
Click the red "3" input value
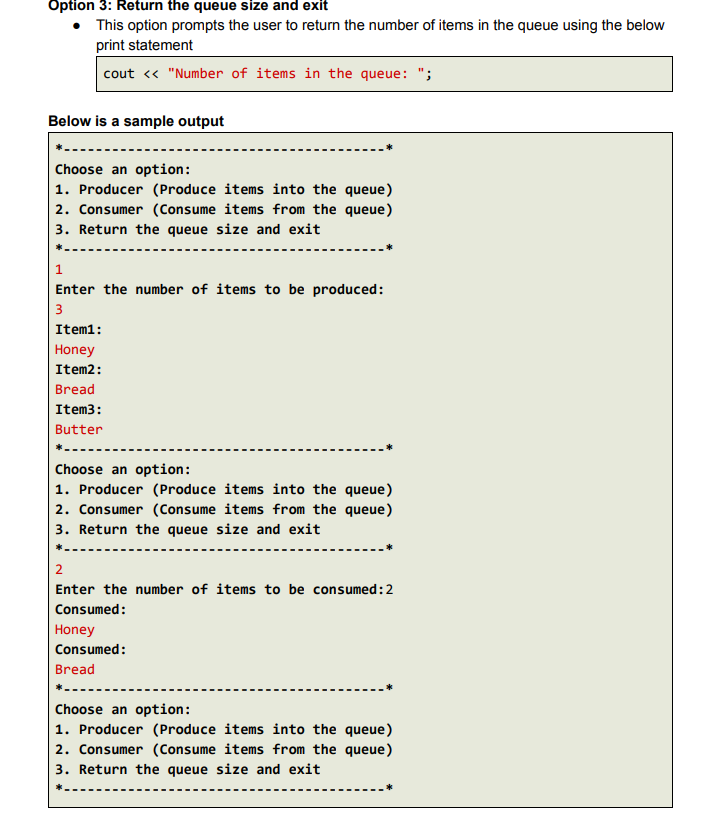[59, 310]
